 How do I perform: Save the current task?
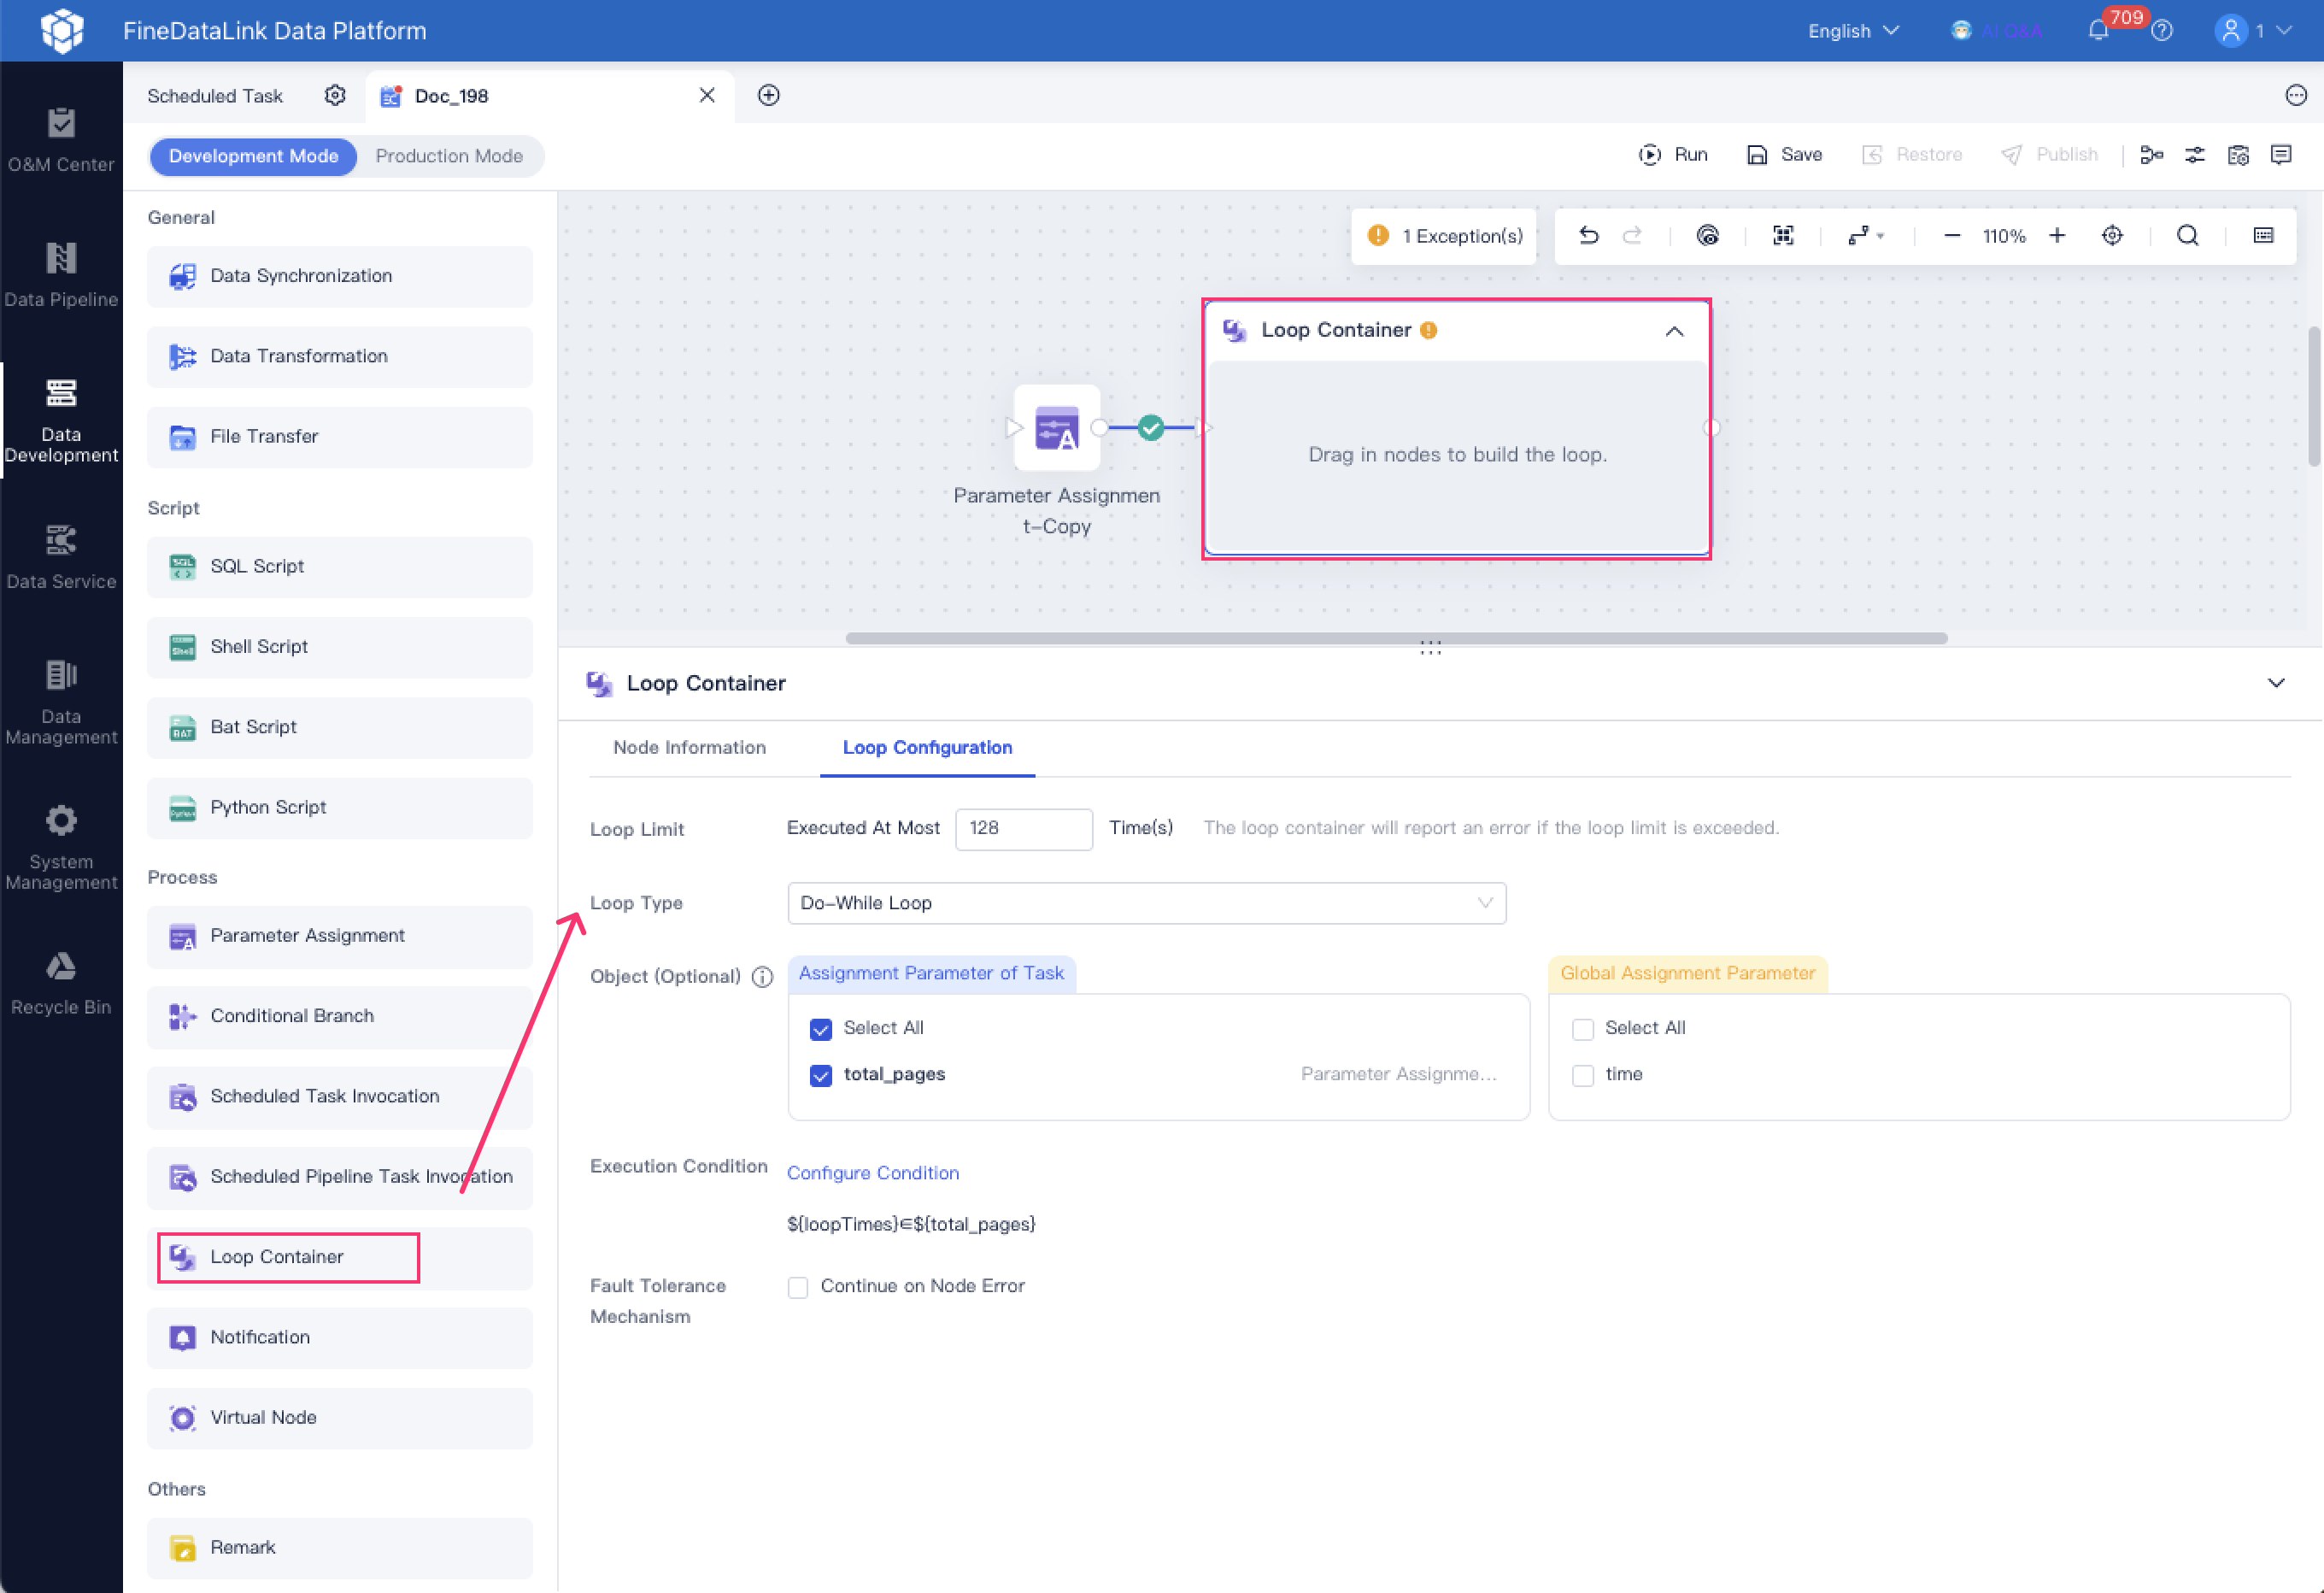(x=1784, y=154)
